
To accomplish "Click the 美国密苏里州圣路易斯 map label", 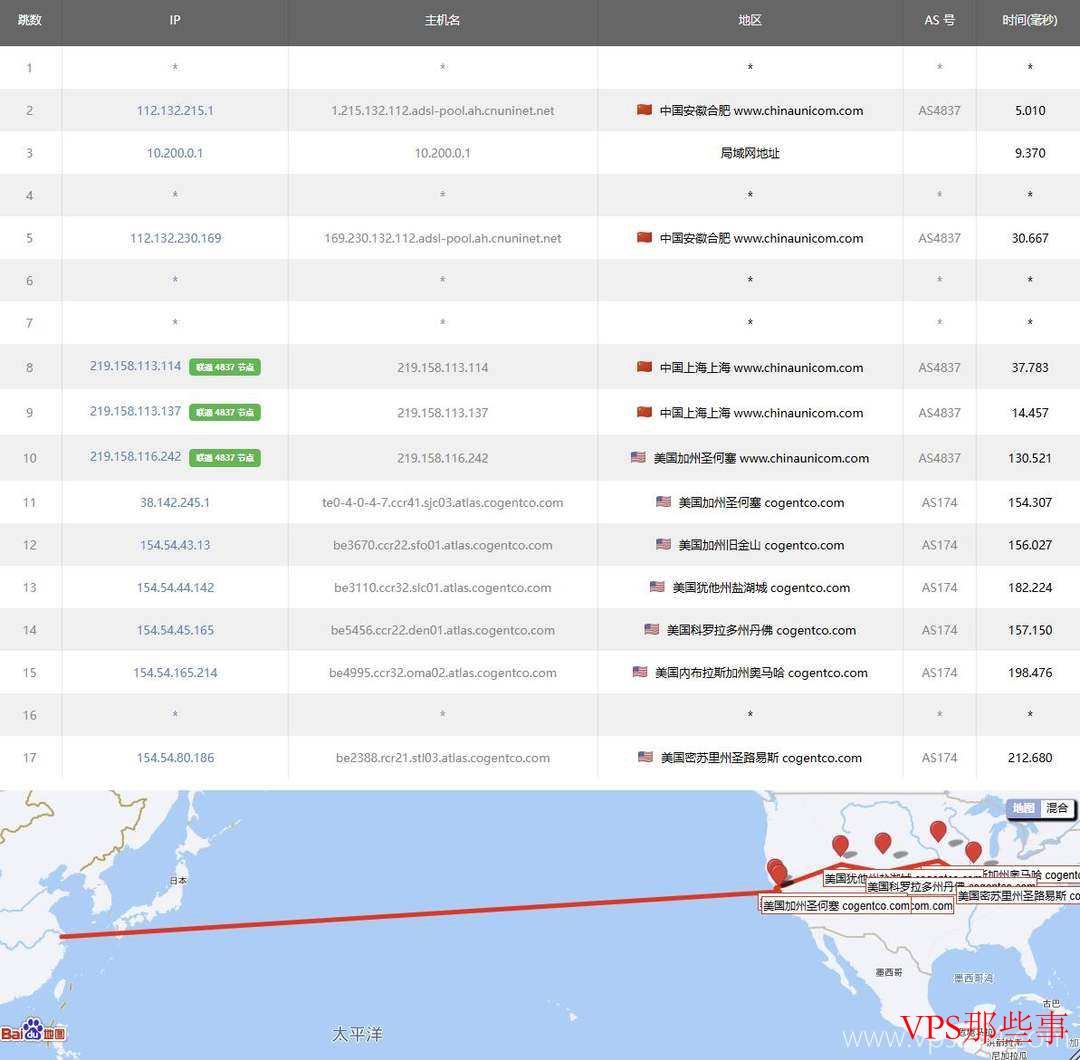I will (1018, 895).
